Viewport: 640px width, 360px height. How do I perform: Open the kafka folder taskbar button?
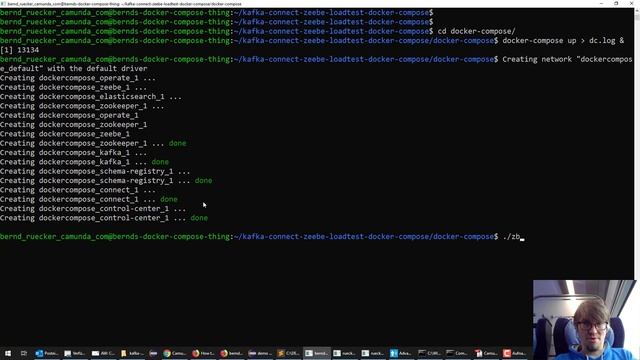point(132,353)
